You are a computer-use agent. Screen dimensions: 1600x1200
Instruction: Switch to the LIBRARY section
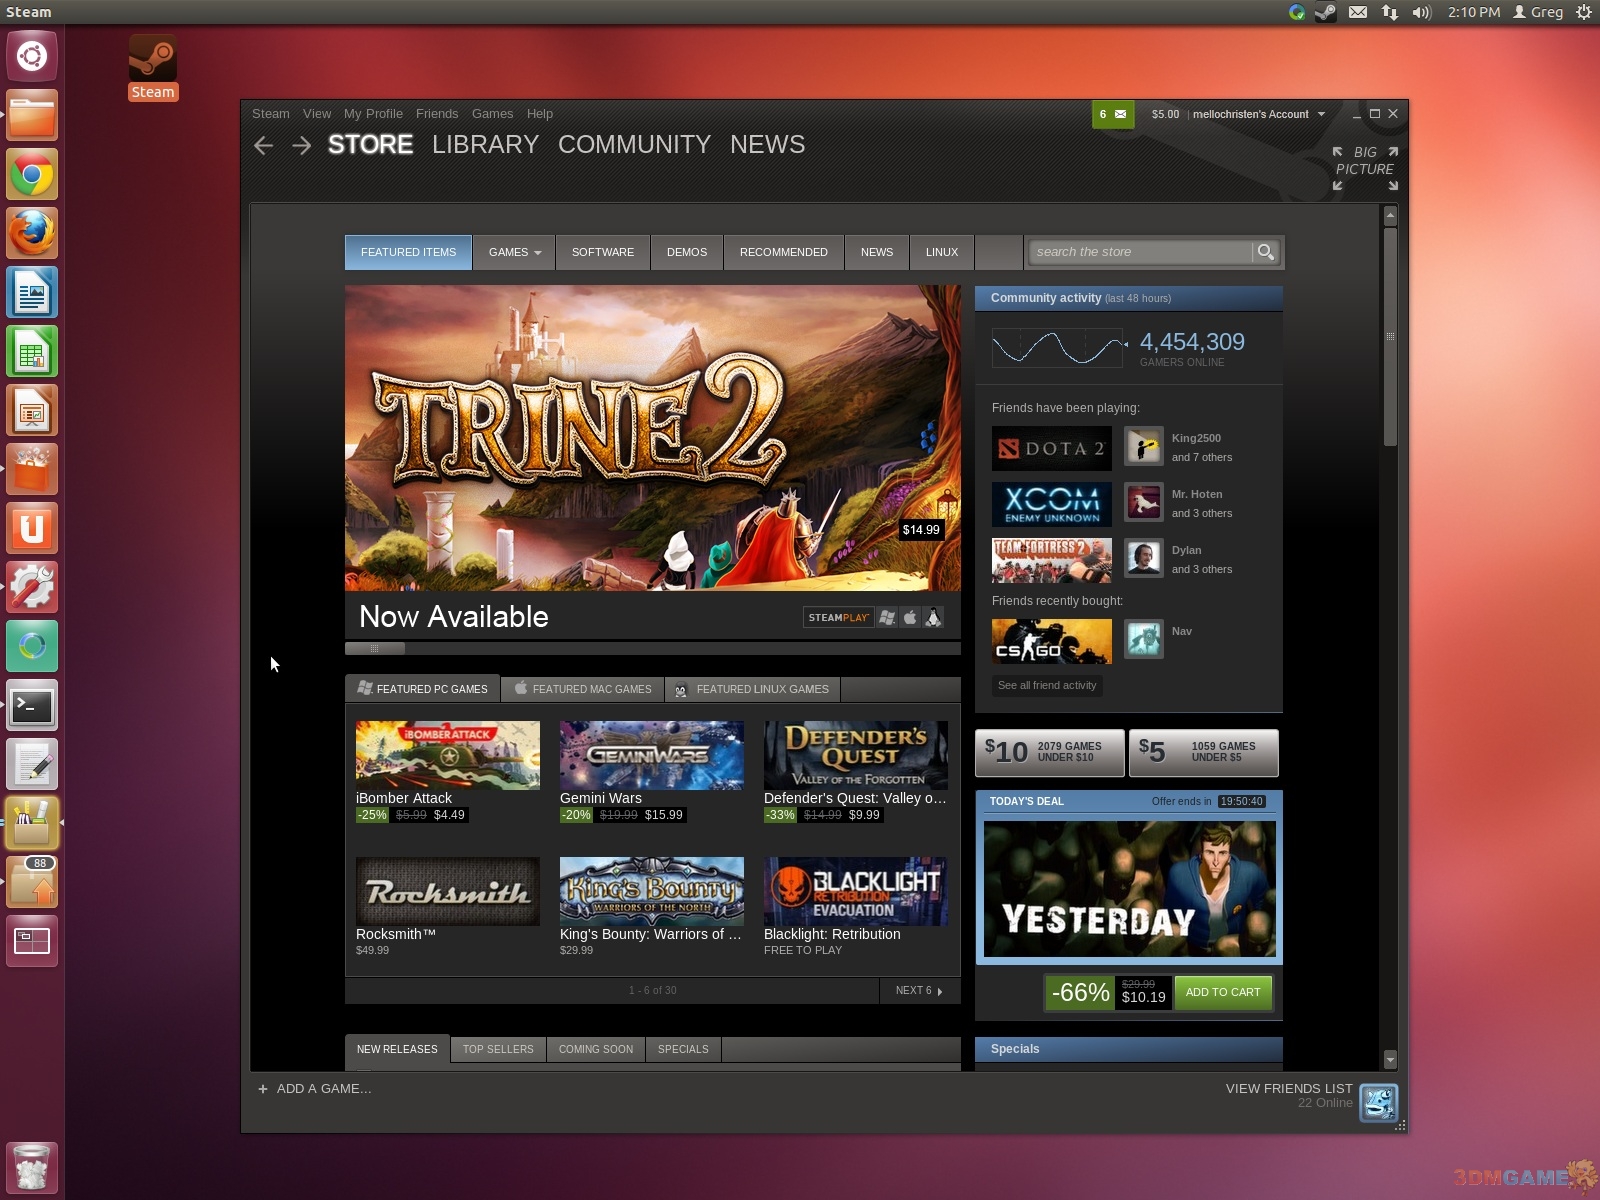pyautogui.click(x=485, y=145)
